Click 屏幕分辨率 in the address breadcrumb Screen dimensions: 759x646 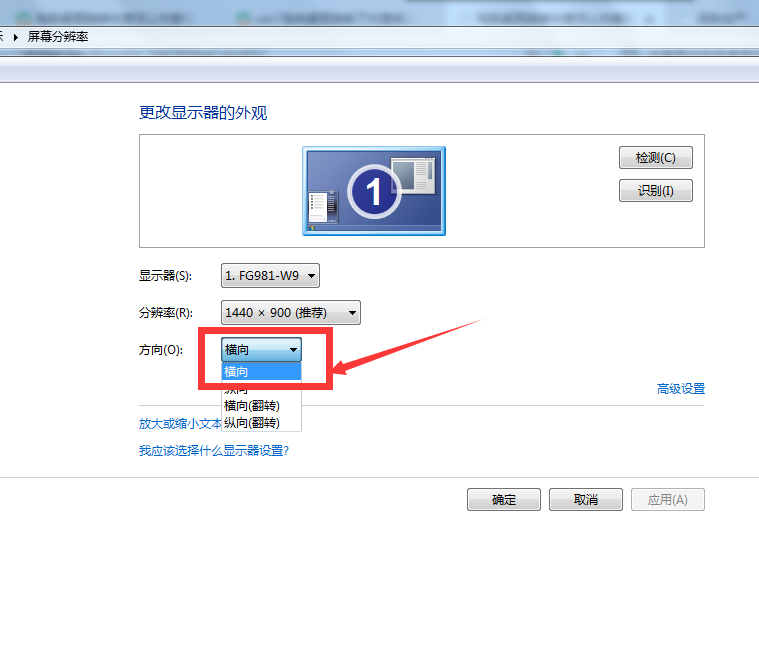[x=58, y=37]
